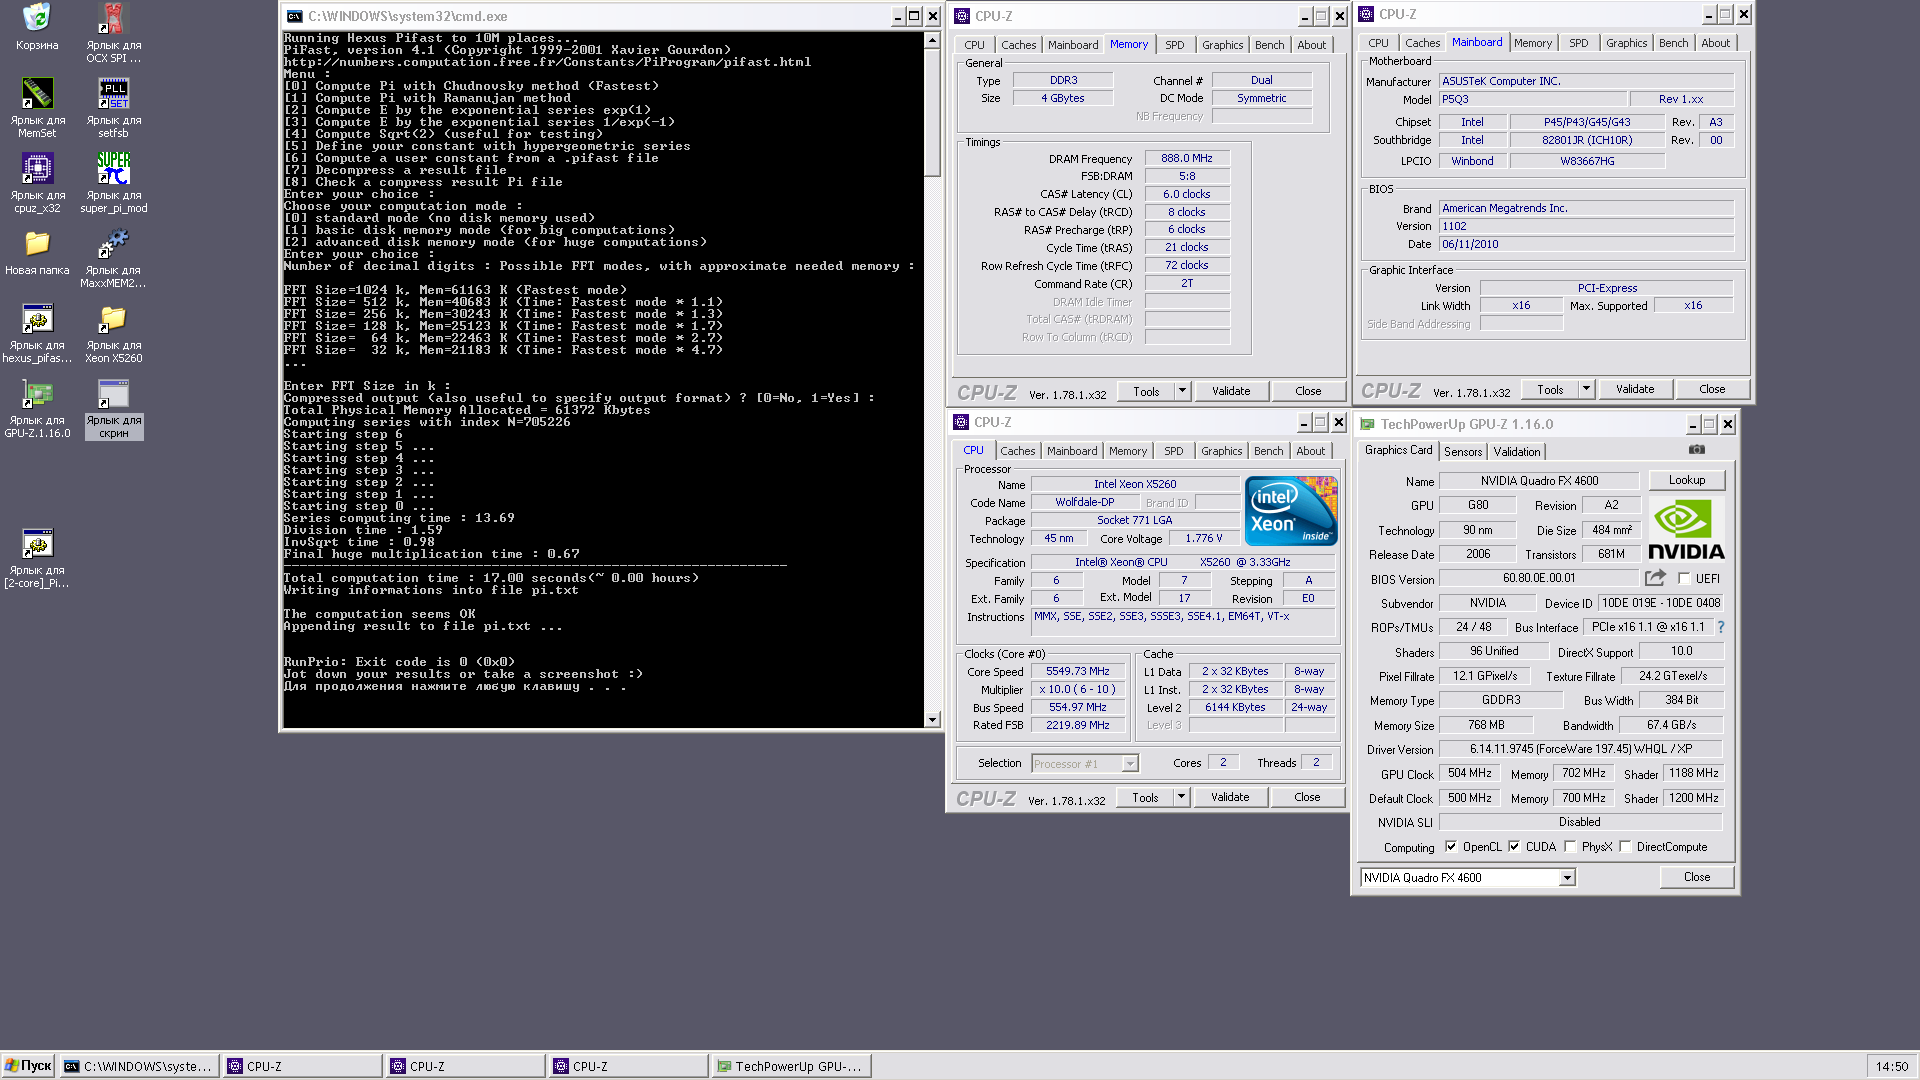Open the Xeon X5260 folder shortcut

click(x=113, y=318)
